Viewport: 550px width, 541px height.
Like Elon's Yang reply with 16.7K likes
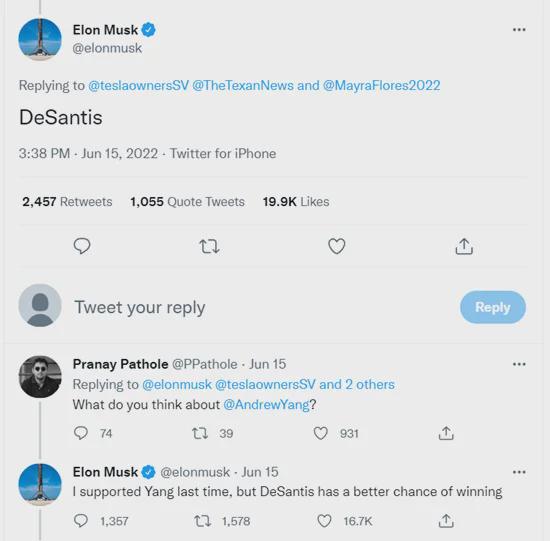point(324,521)
